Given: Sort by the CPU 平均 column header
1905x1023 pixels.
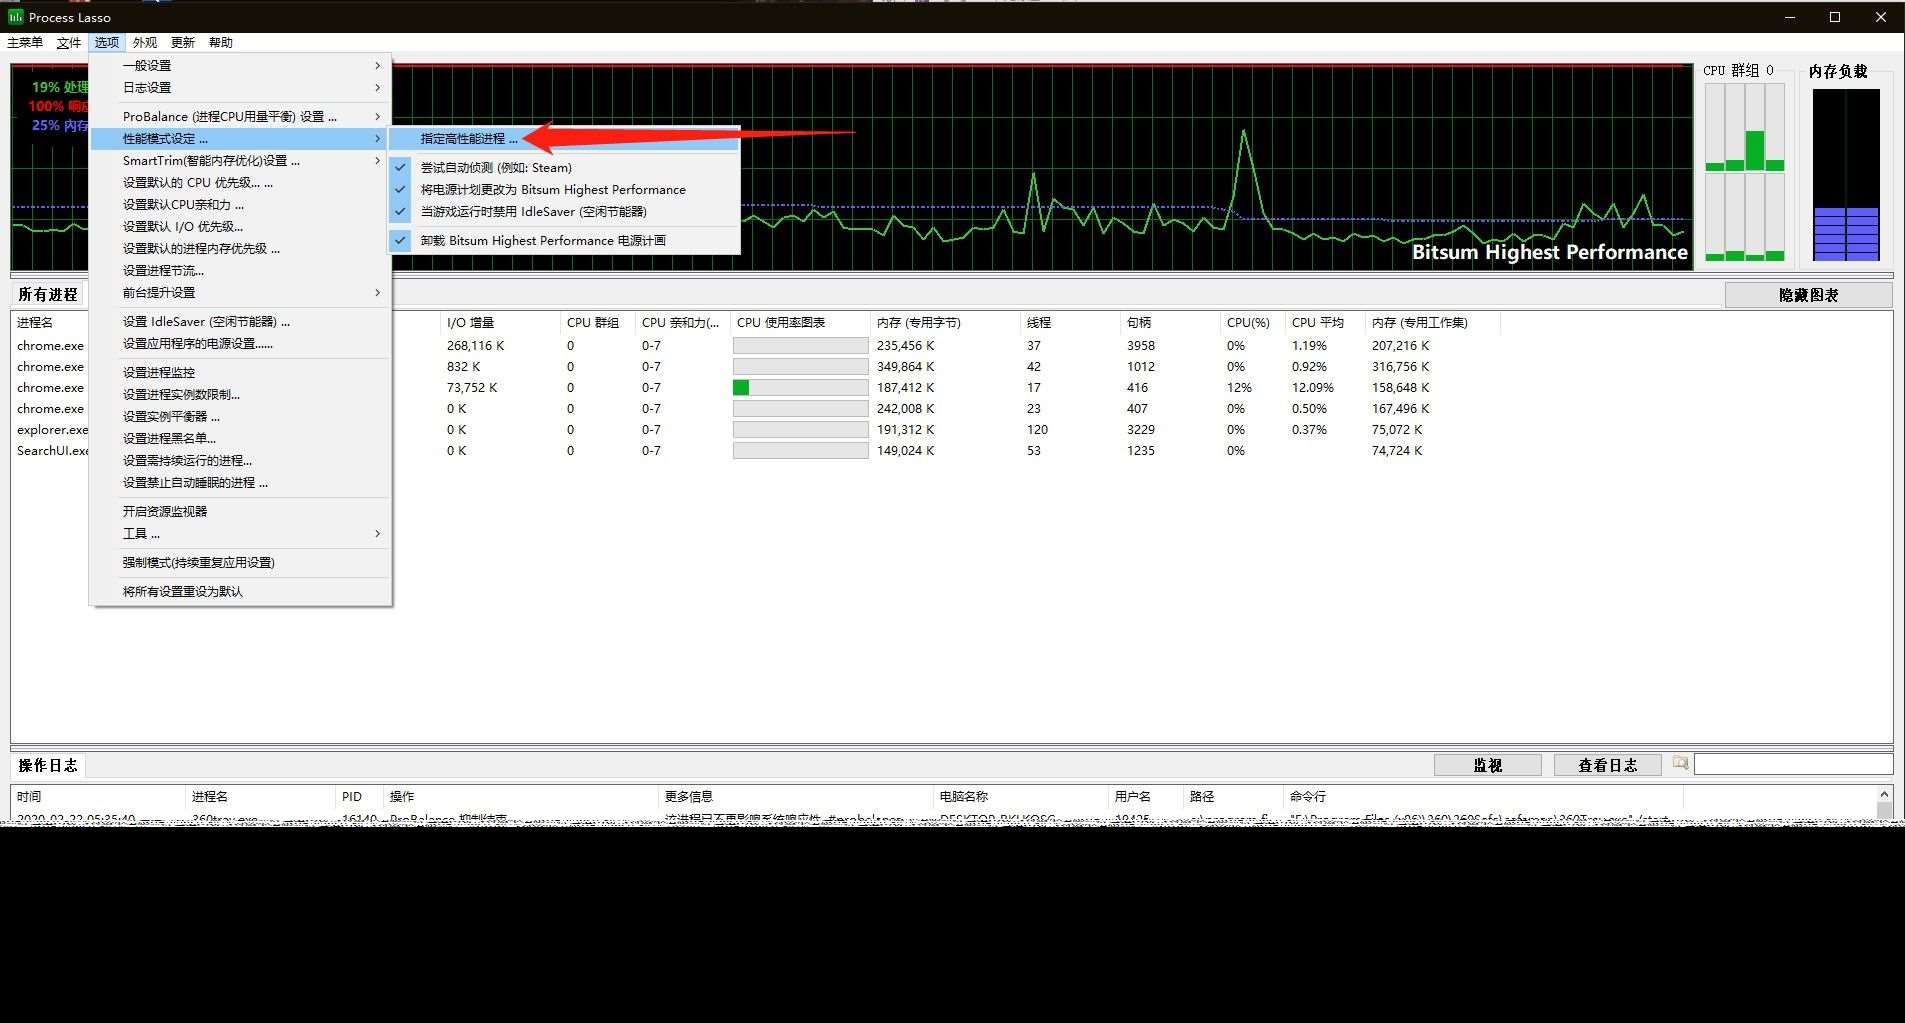Looking at the screenshot, I should click(x=1325, y=322).
